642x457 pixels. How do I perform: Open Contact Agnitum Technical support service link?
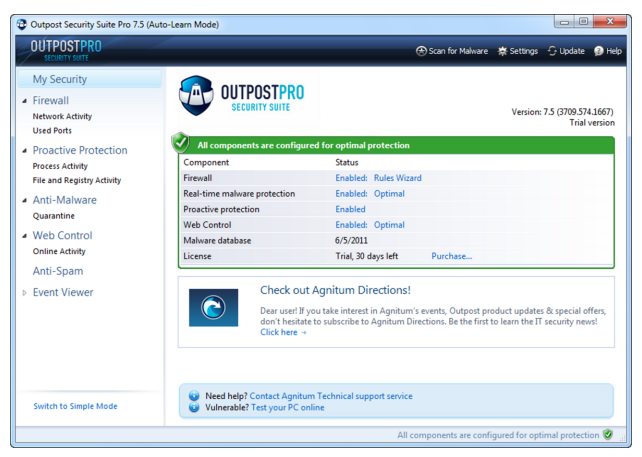click(331, 396)
